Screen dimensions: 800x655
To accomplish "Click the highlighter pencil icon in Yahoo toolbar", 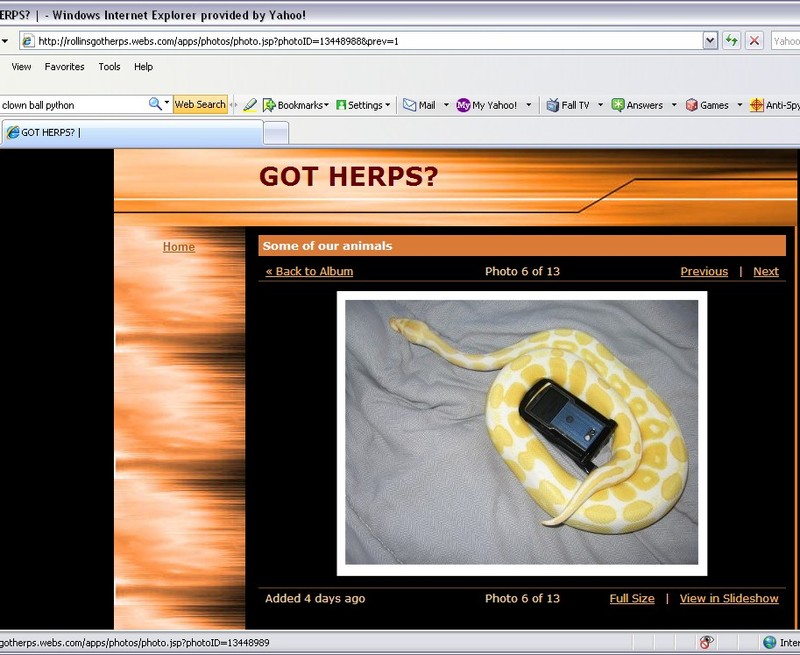I will tap(250, 105).
